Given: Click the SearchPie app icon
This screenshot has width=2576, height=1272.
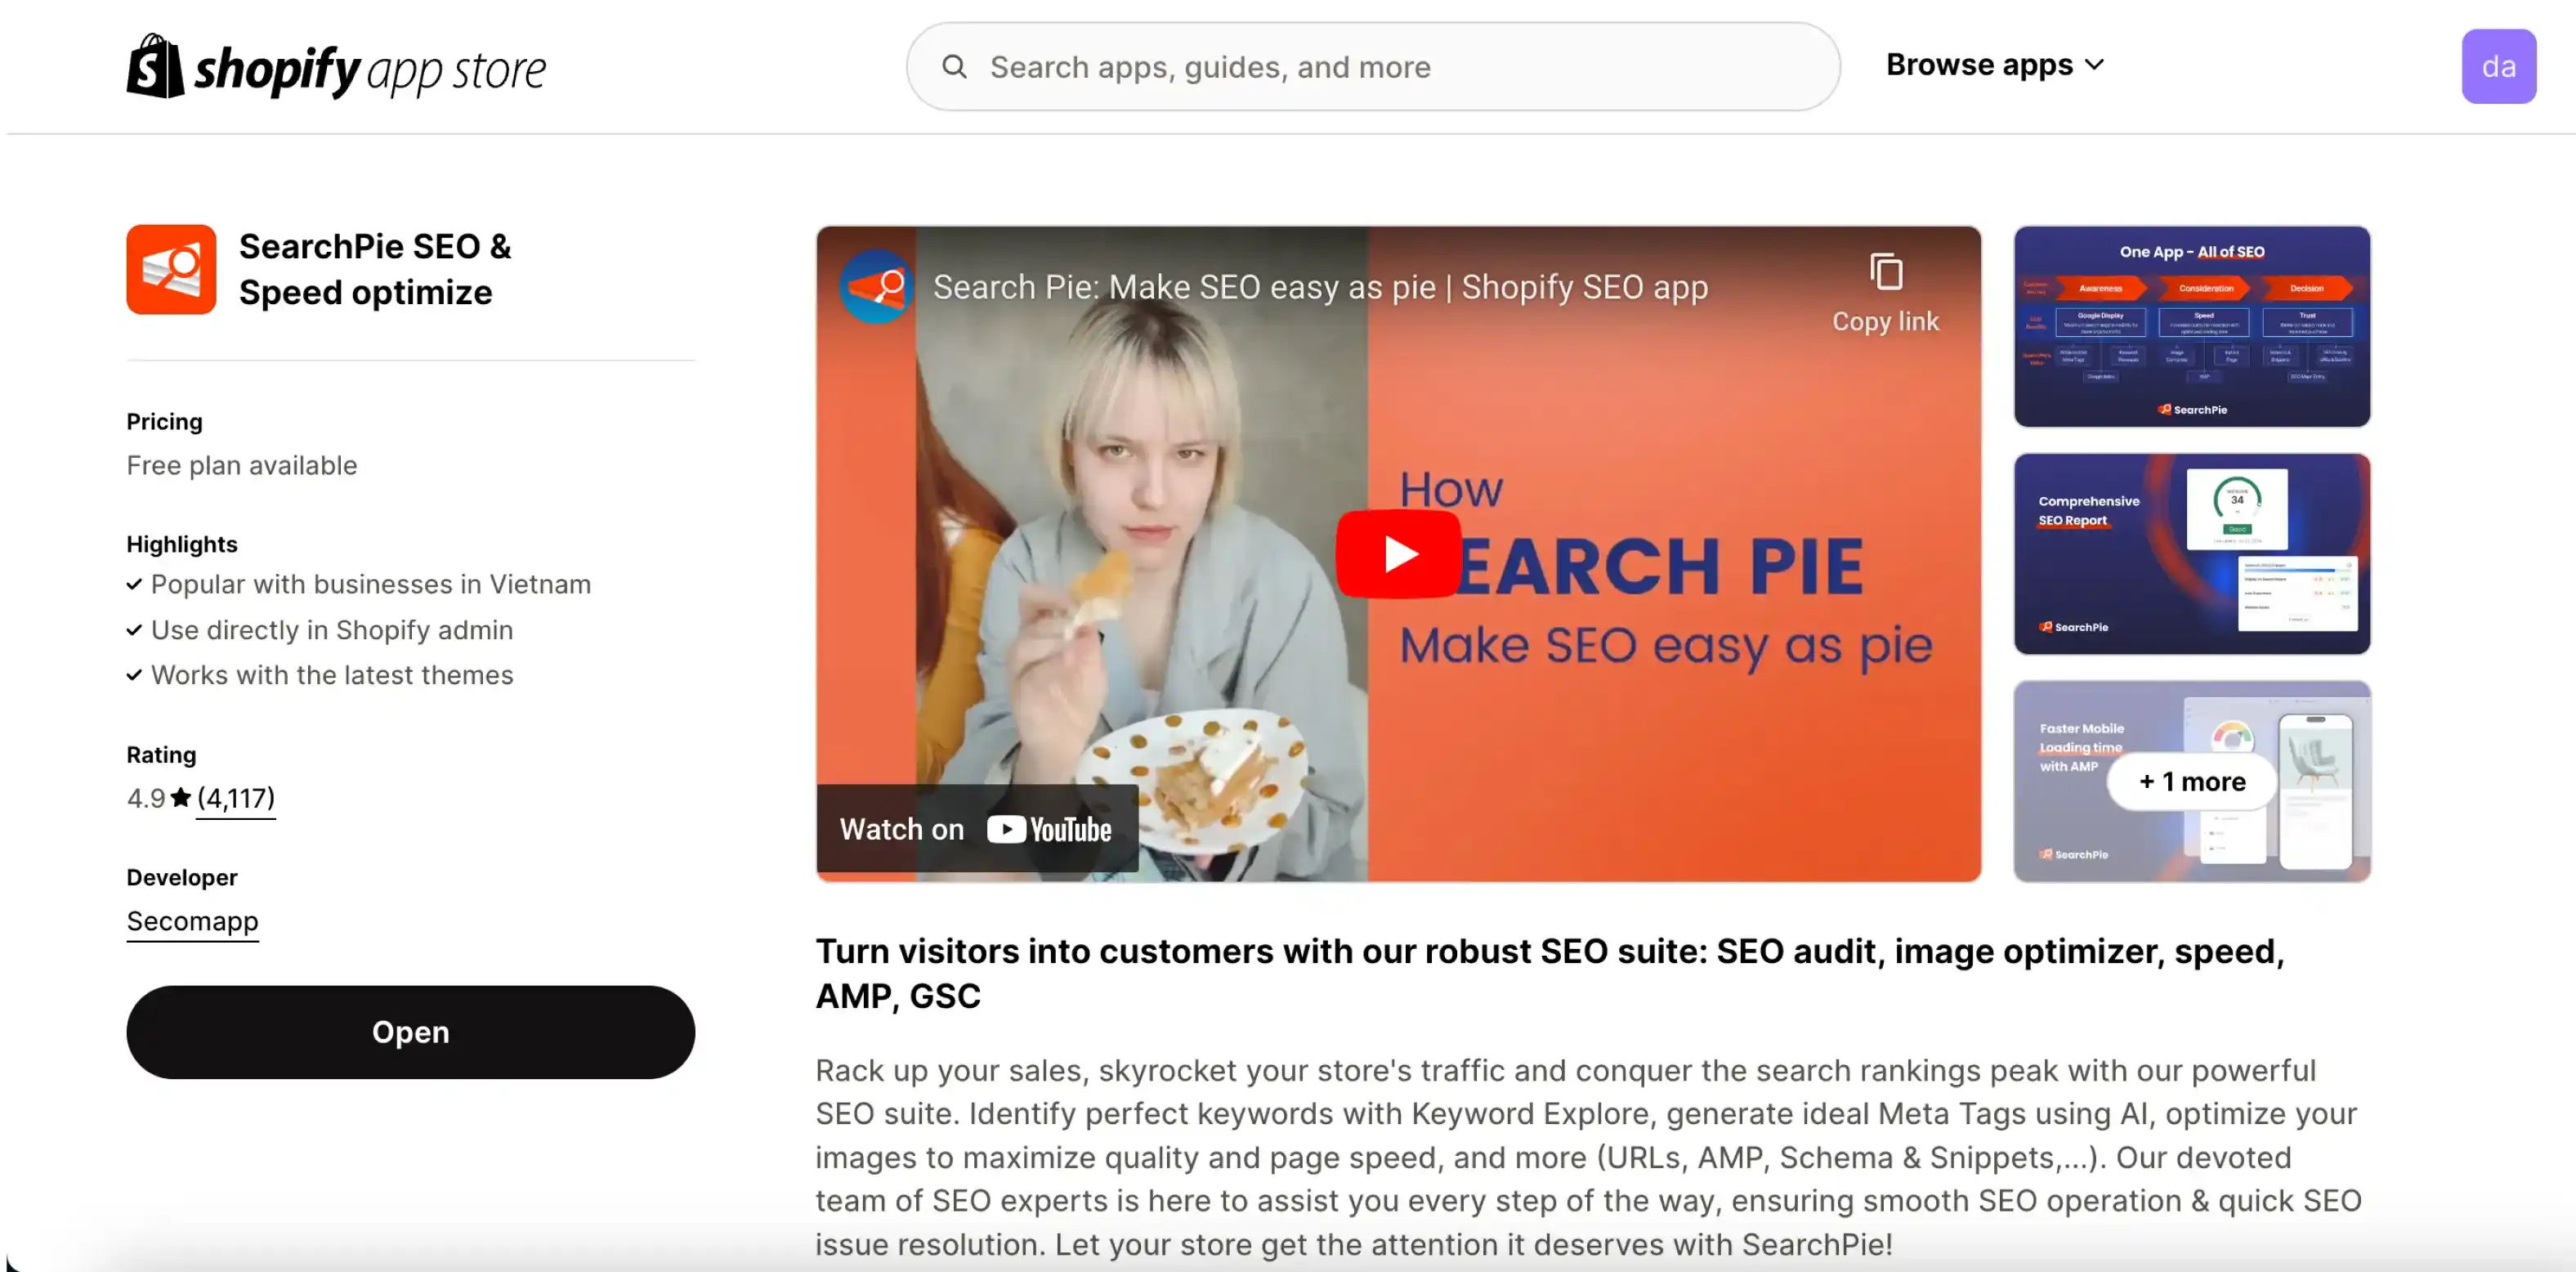Looking at the screenshot, I should click(x=171, y=270).
